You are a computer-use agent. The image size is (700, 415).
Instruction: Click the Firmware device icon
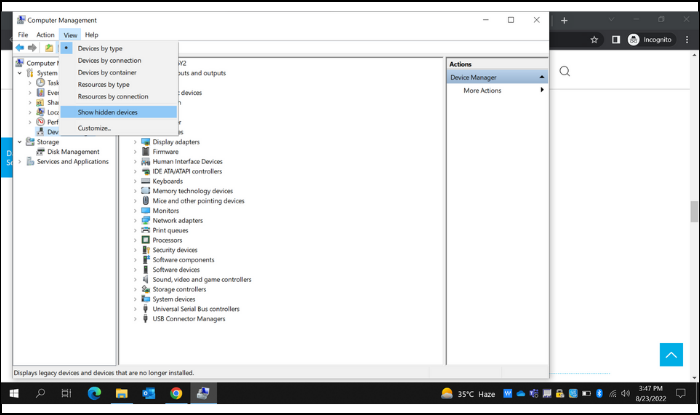tap(146, 152)
